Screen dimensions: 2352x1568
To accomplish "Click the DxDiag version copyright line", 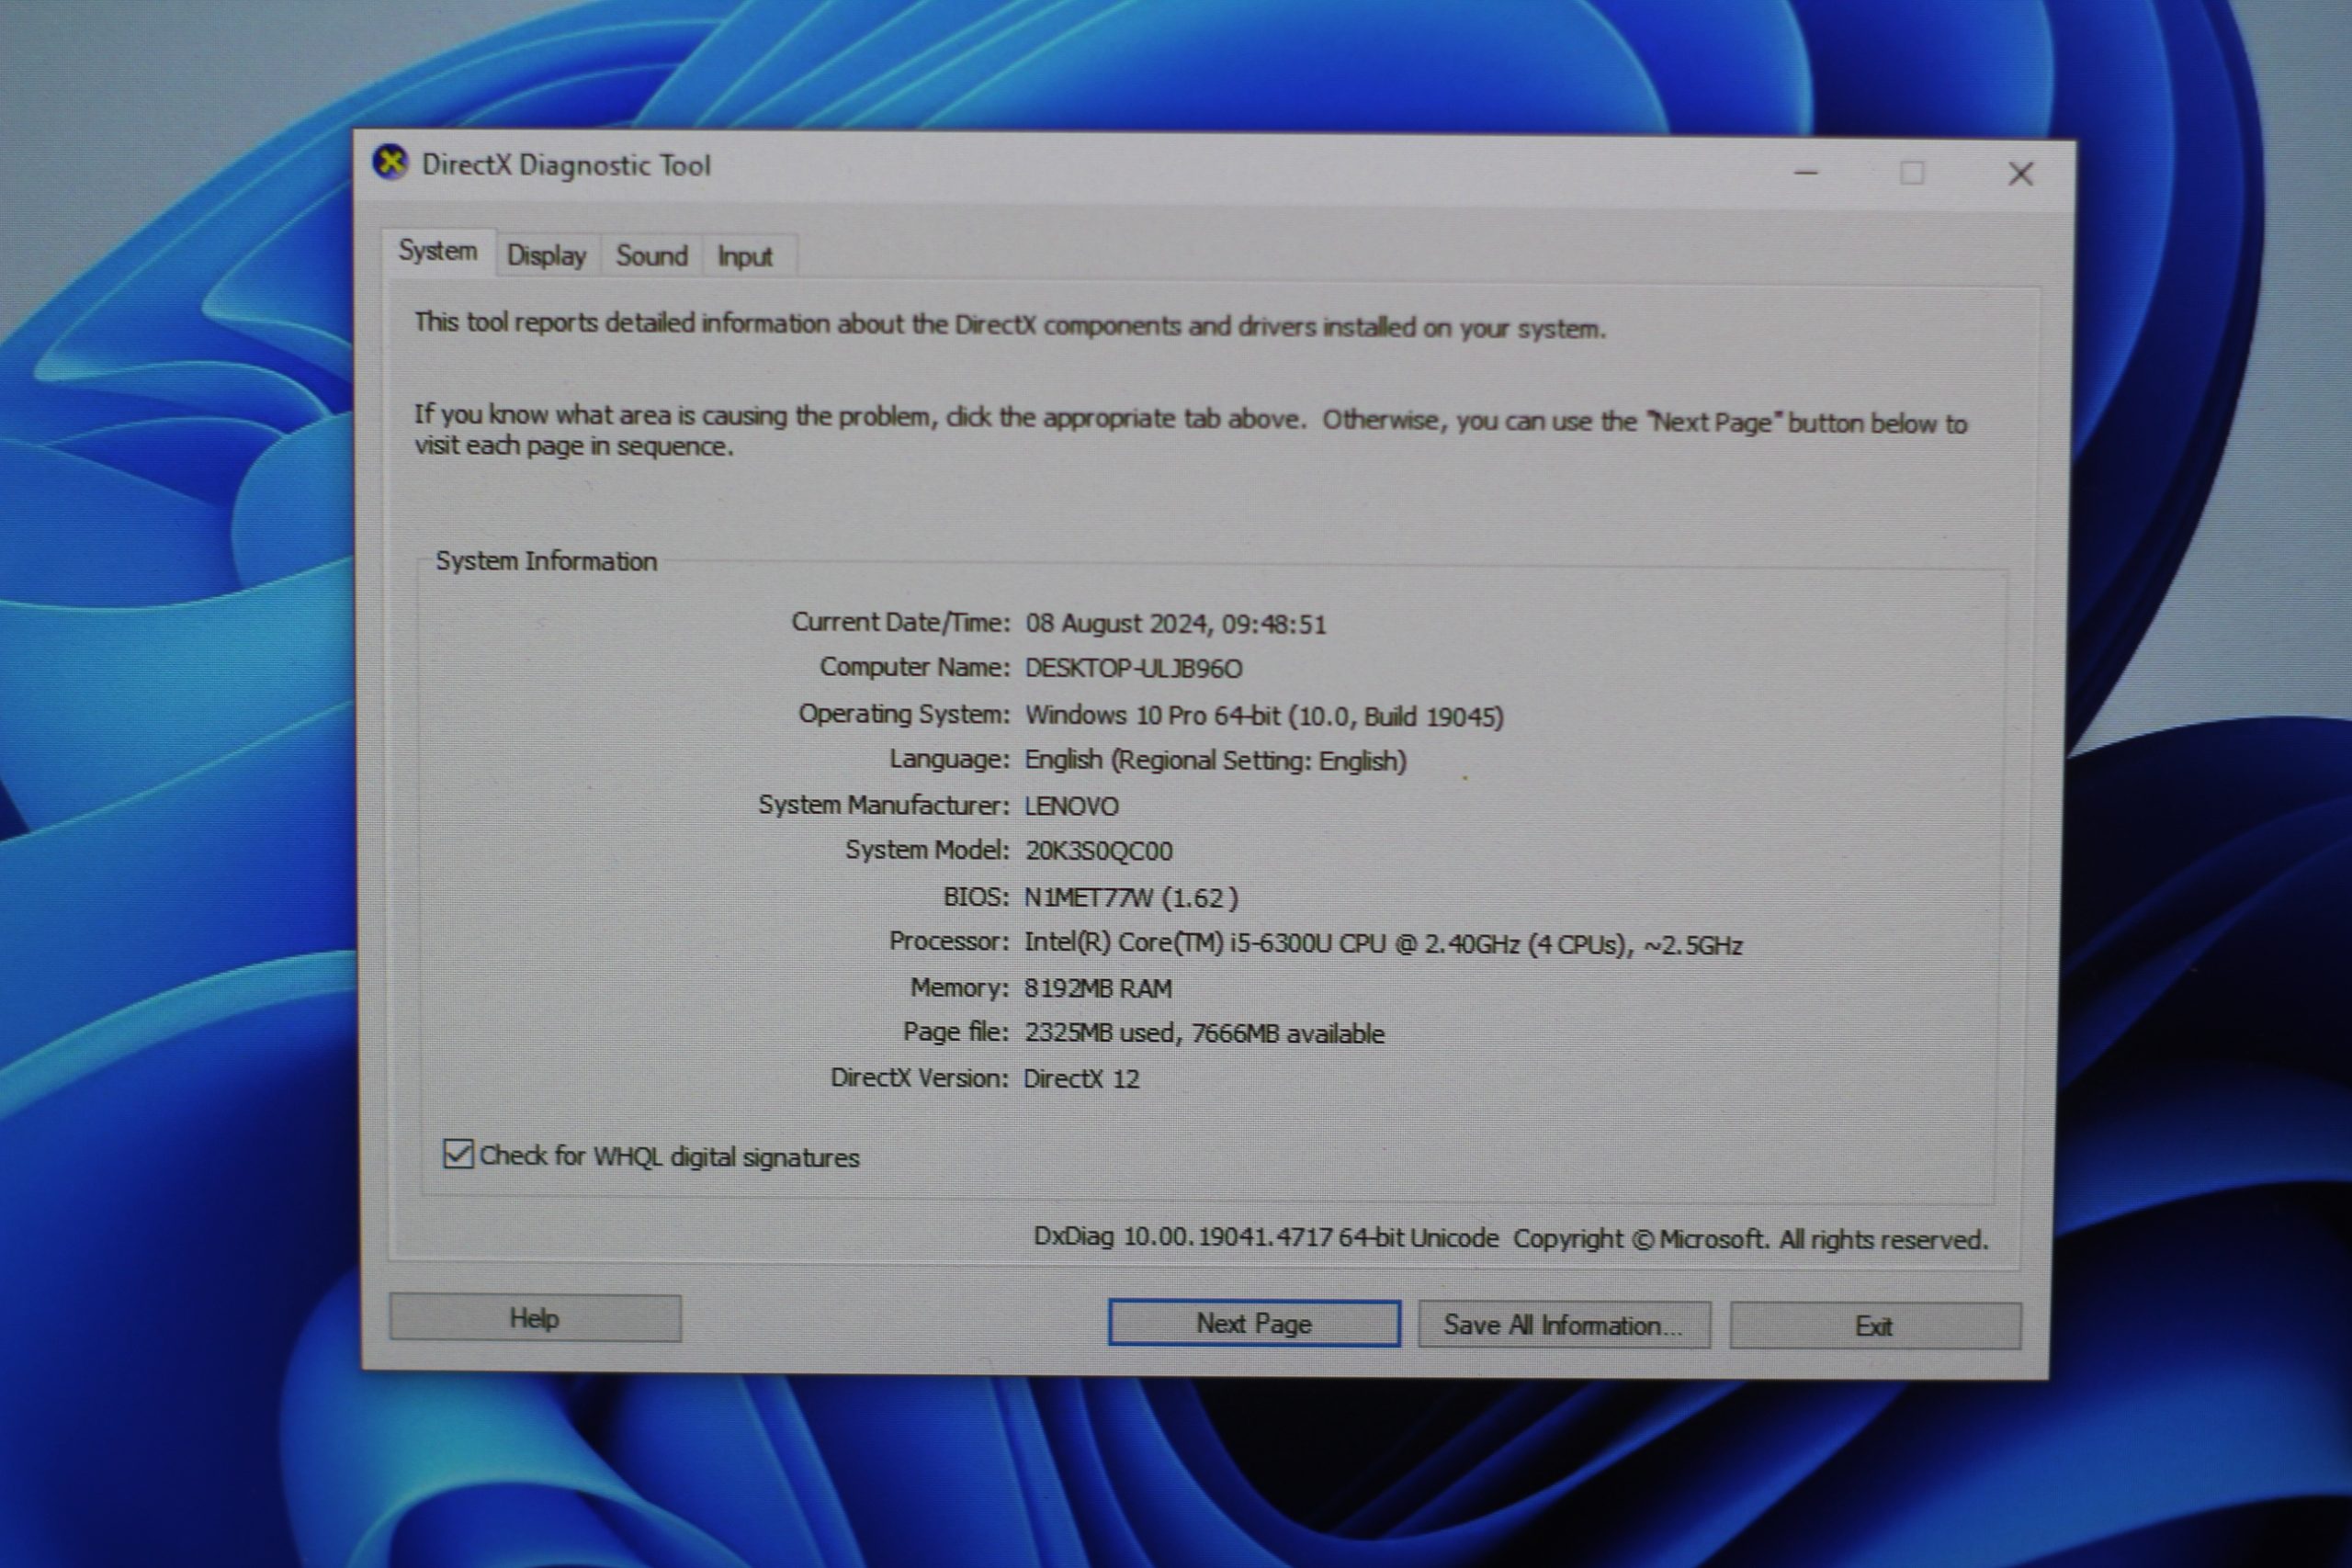I will coord(1510,1239).
